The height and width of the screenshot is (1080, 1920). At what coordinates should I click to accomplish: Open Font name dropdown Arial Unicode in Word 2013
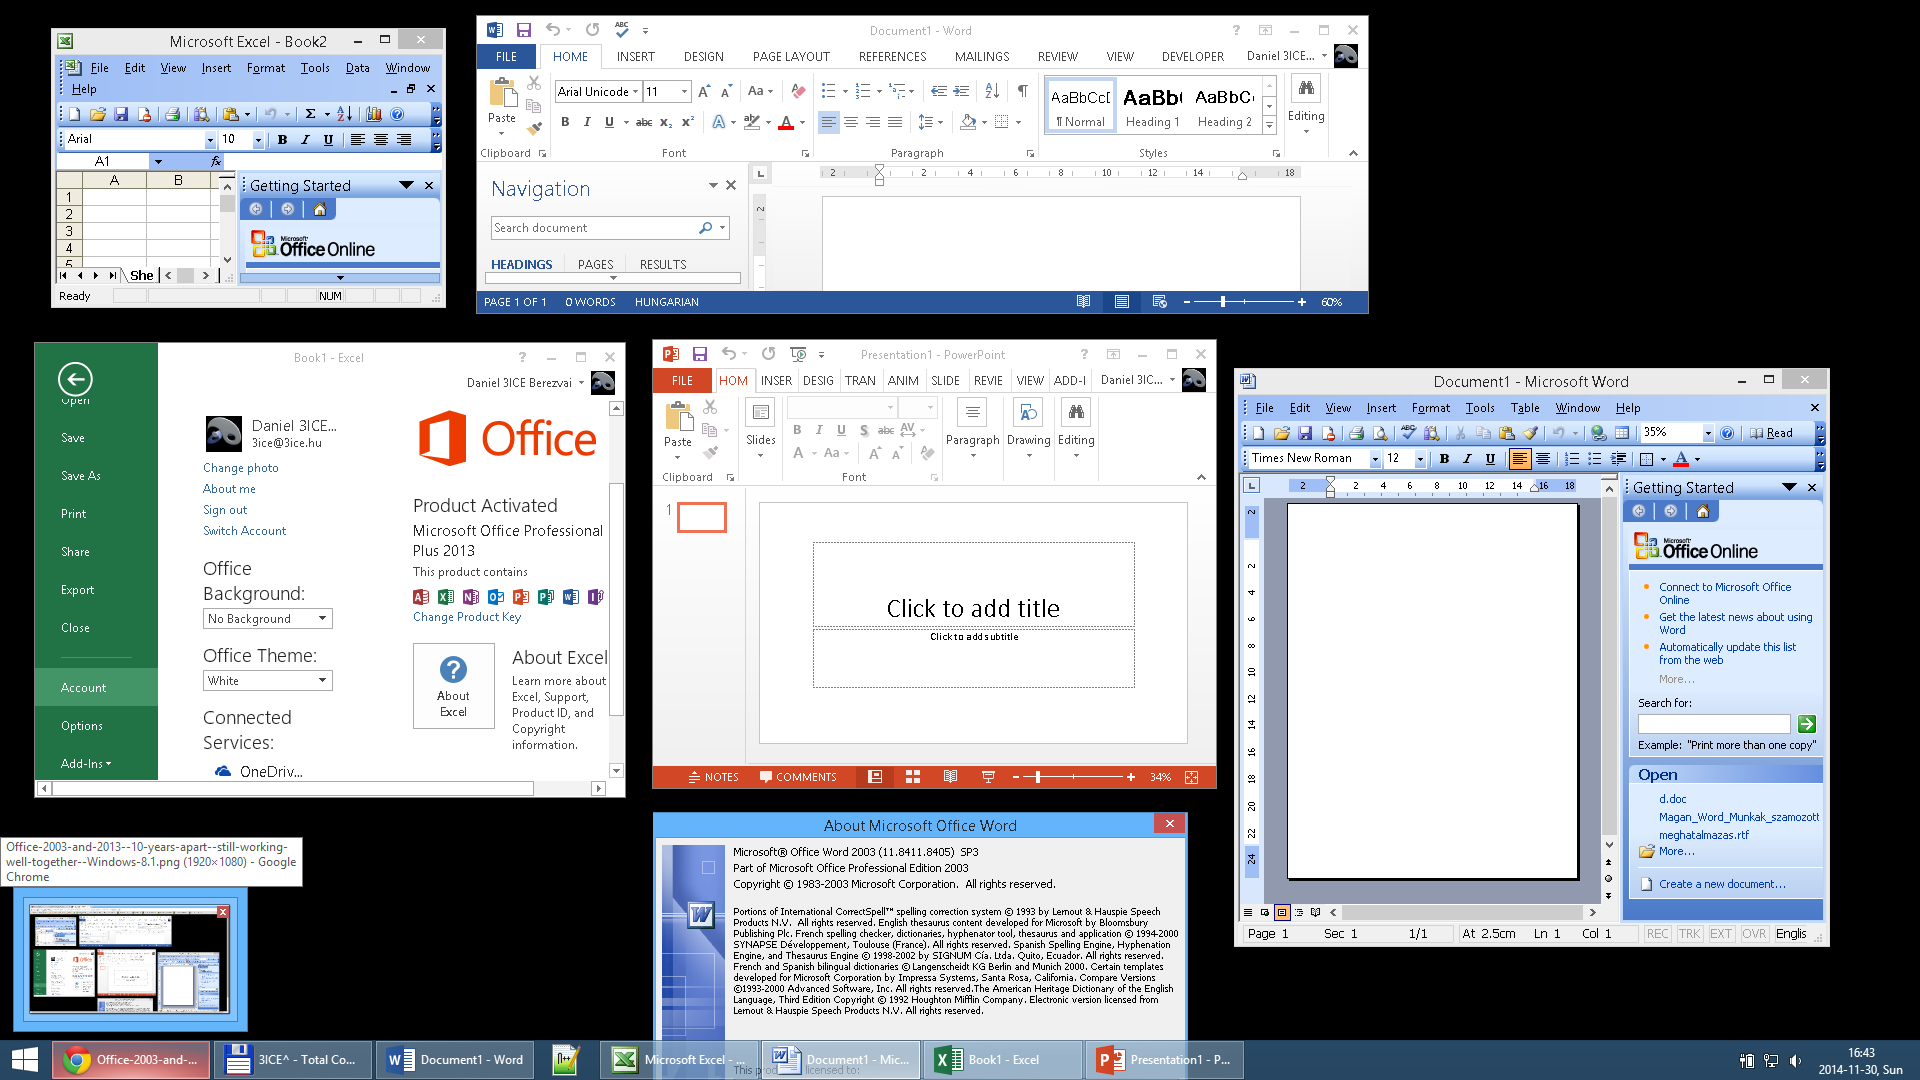point(636,91)
